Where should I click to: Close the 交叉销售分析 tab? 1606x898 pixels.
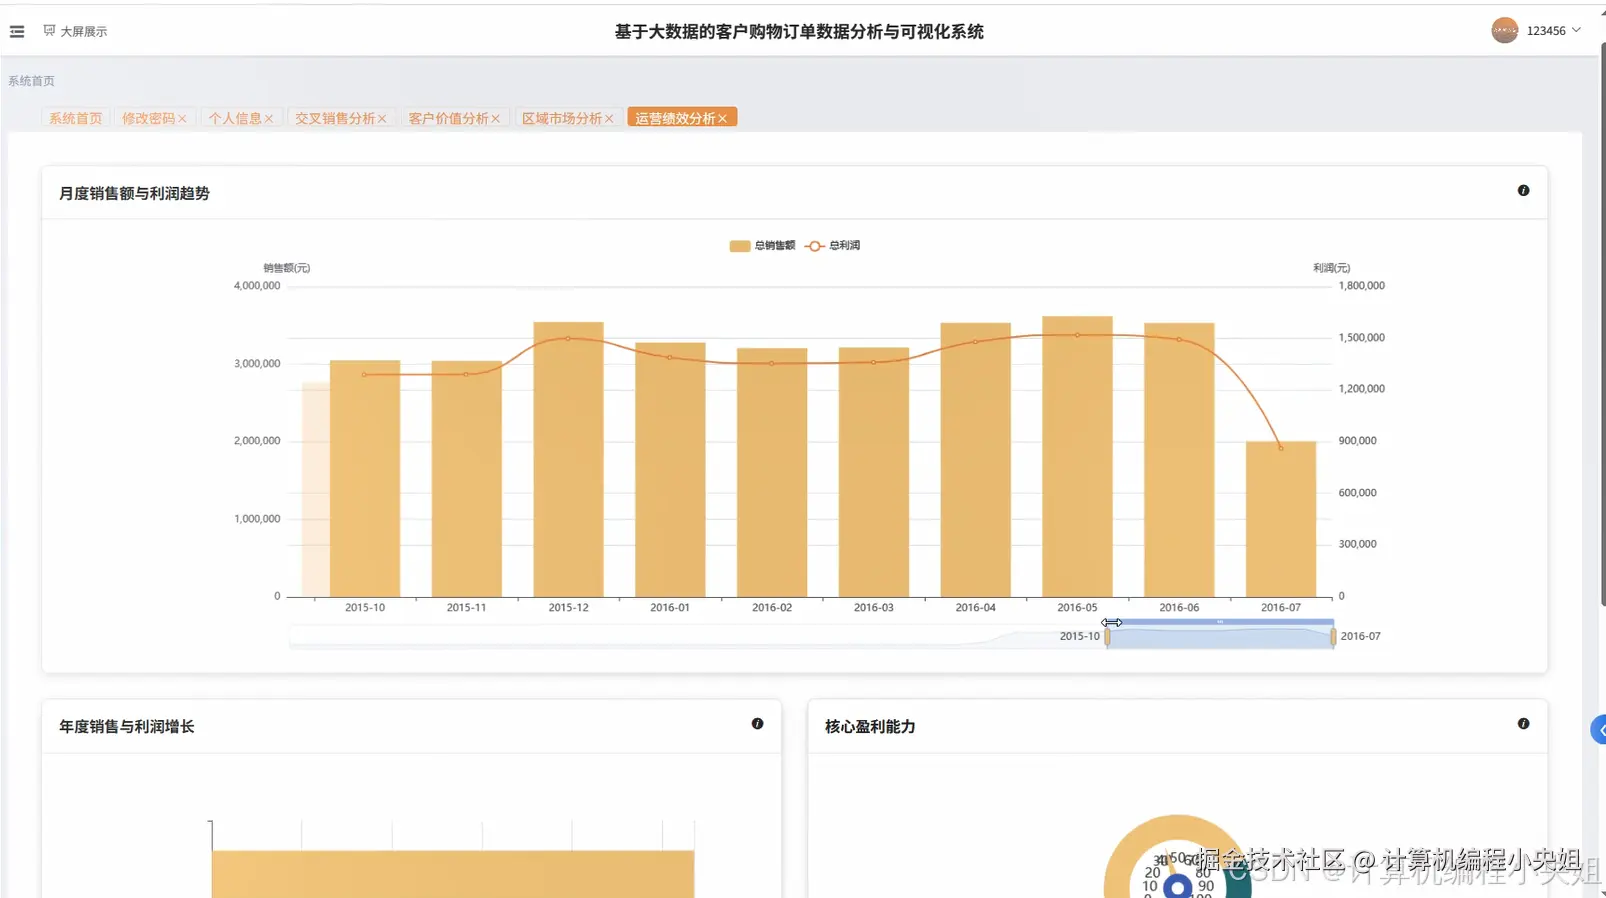(x=382, y=119)
